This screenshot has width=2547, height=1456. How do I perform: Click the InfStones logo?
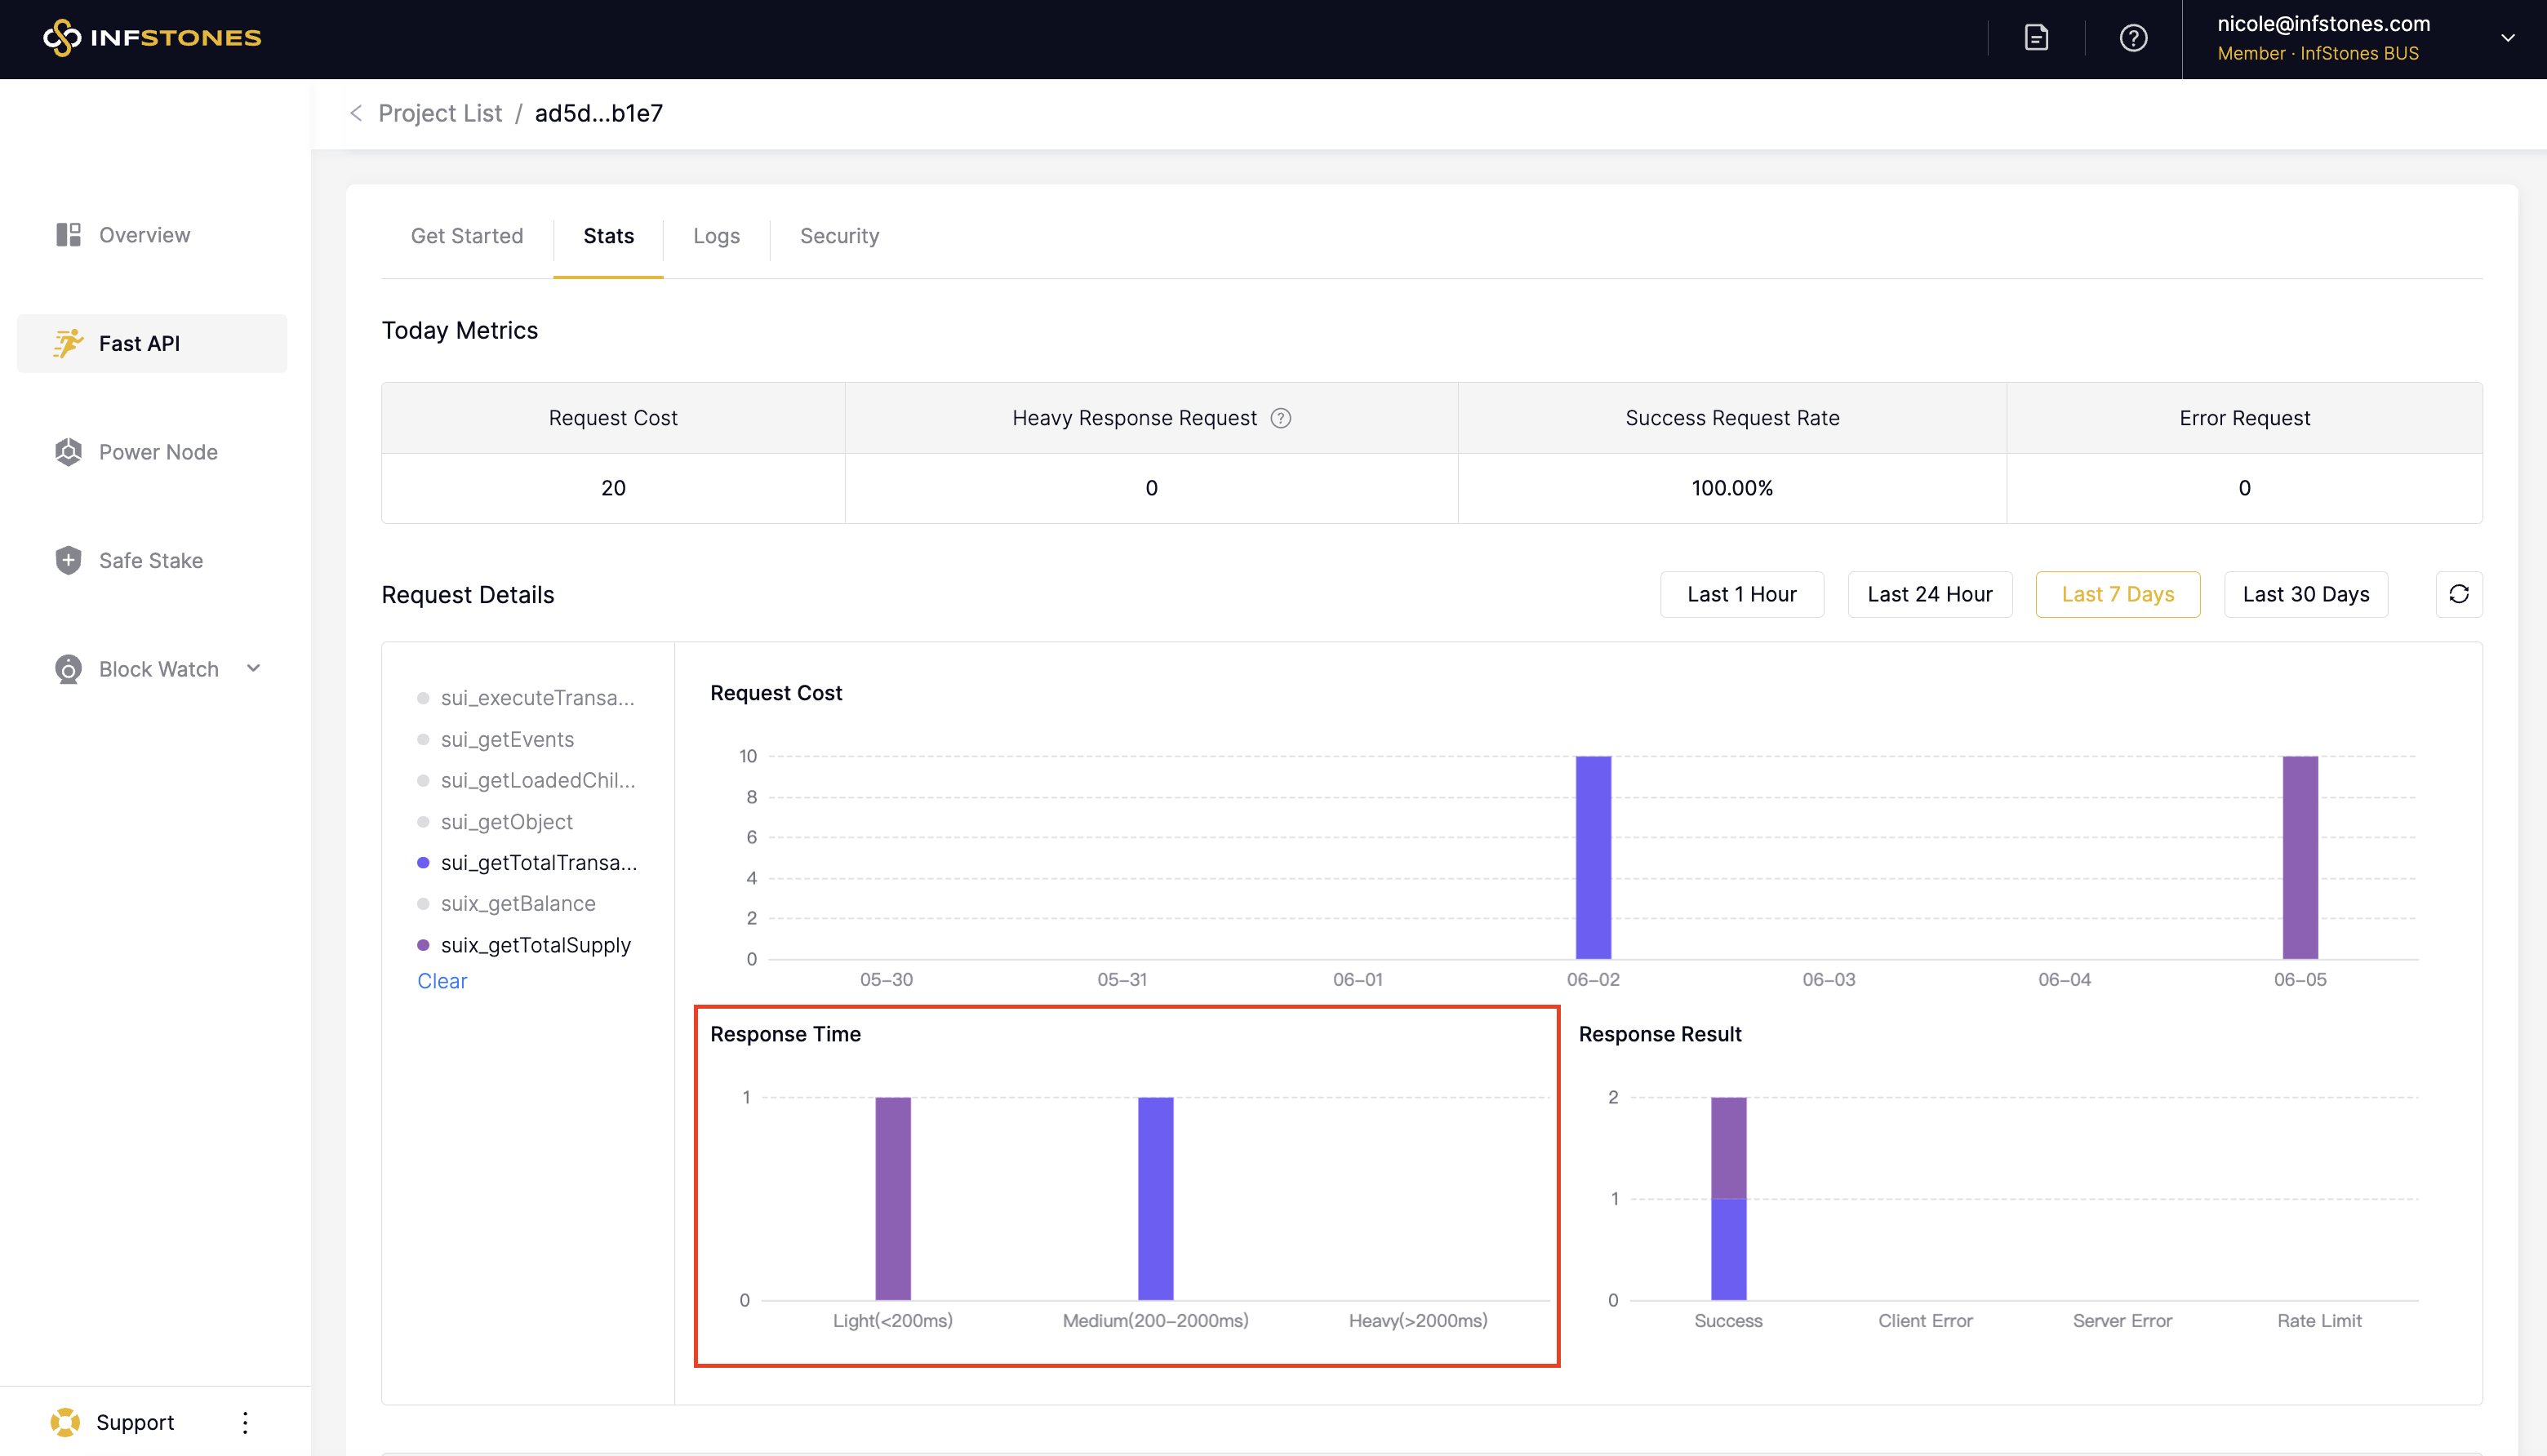pyautogui.click(x=152, y=38)
